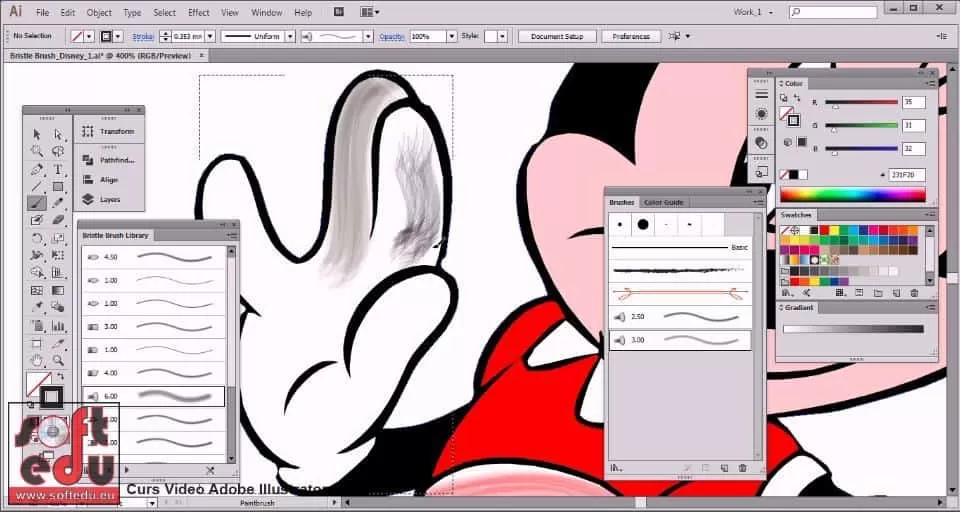Open the Uniform width profile dropdown
Screen dimensions: 960x512
coord(290,36)
